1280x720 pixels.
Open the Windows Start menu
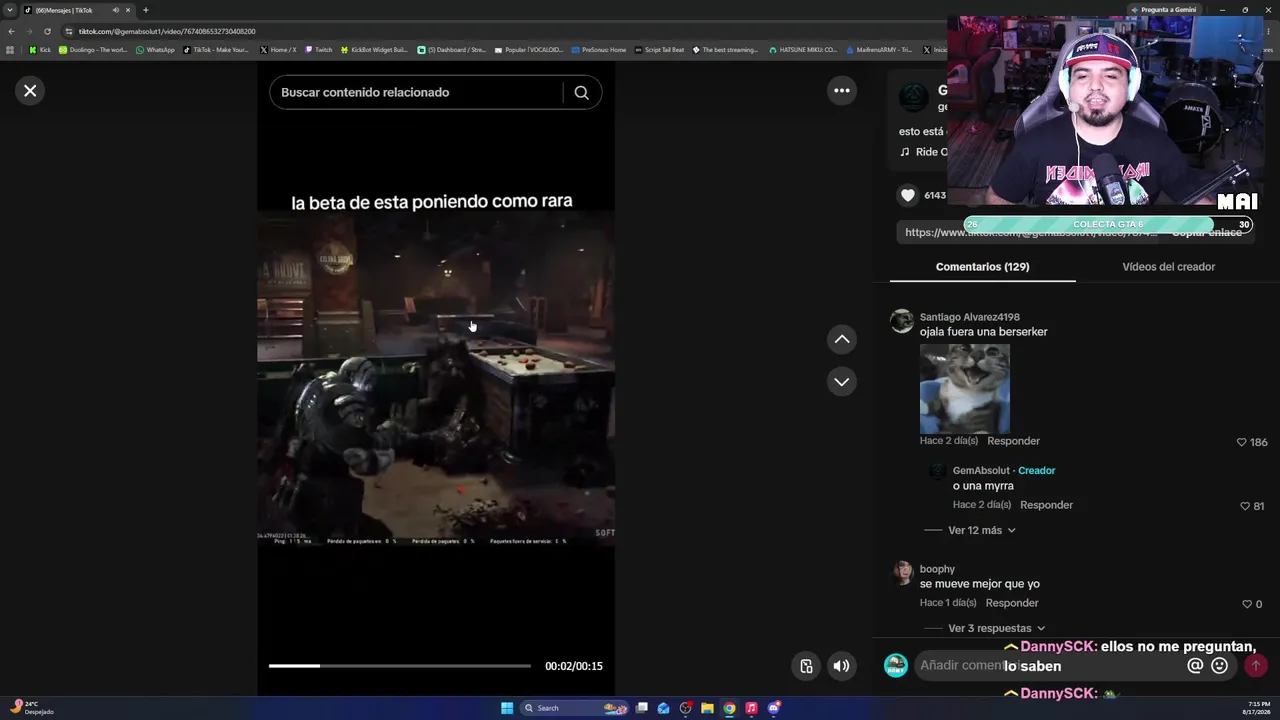(507, 708)
